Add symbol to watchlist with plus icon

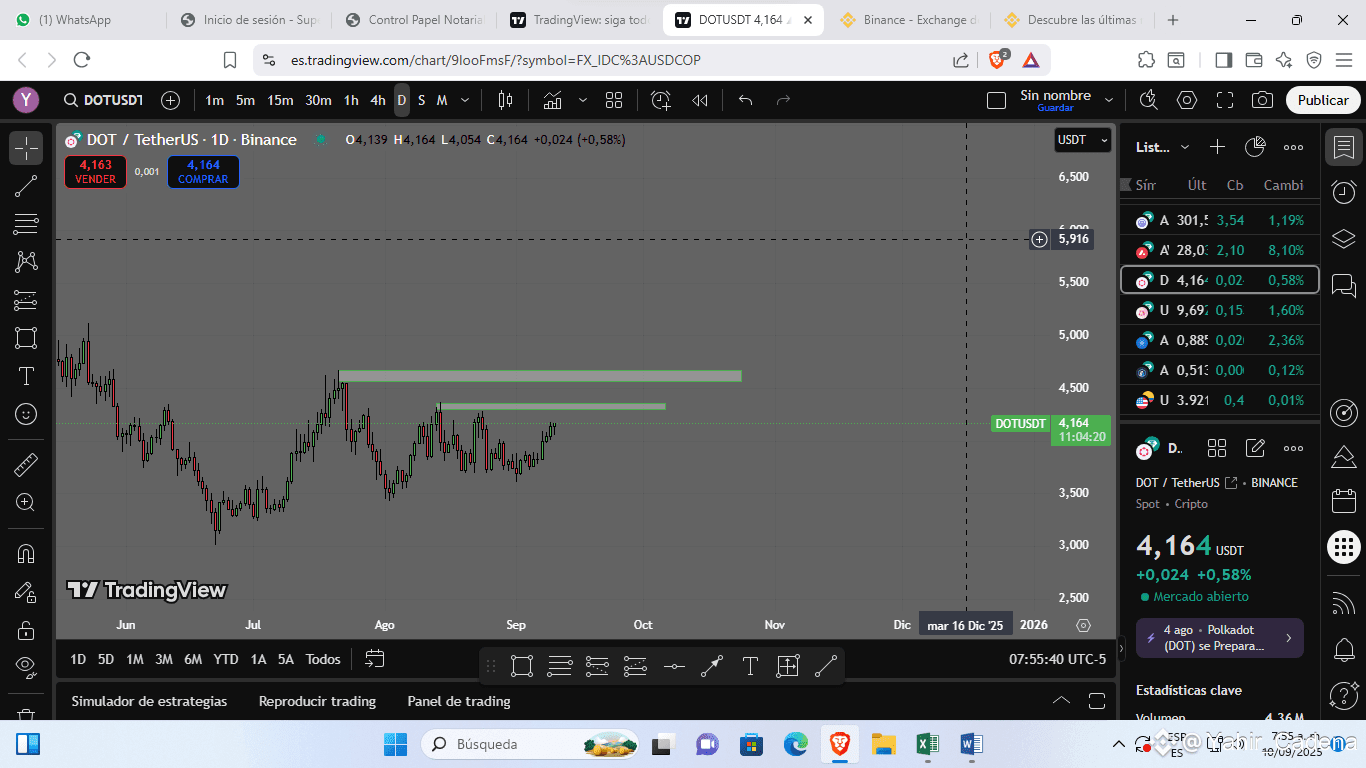pos(1217,147)
